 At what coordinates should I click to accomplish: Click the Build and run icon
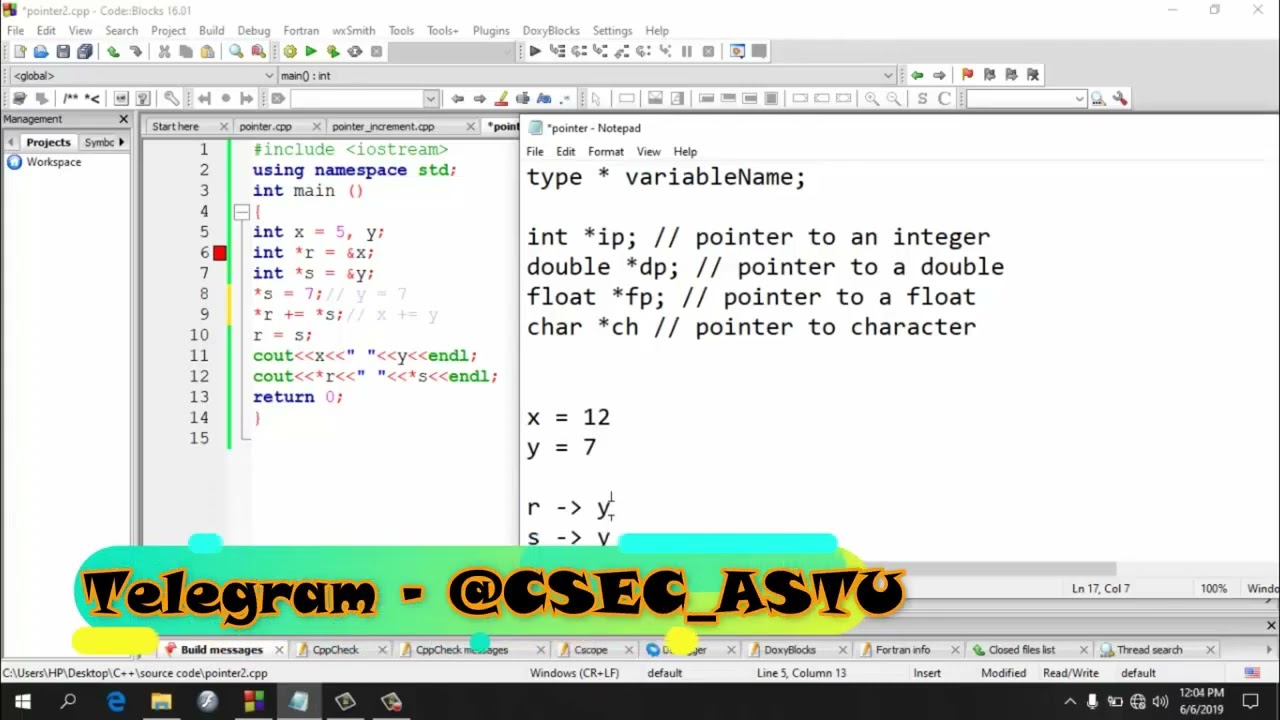(x=333, y=52)
